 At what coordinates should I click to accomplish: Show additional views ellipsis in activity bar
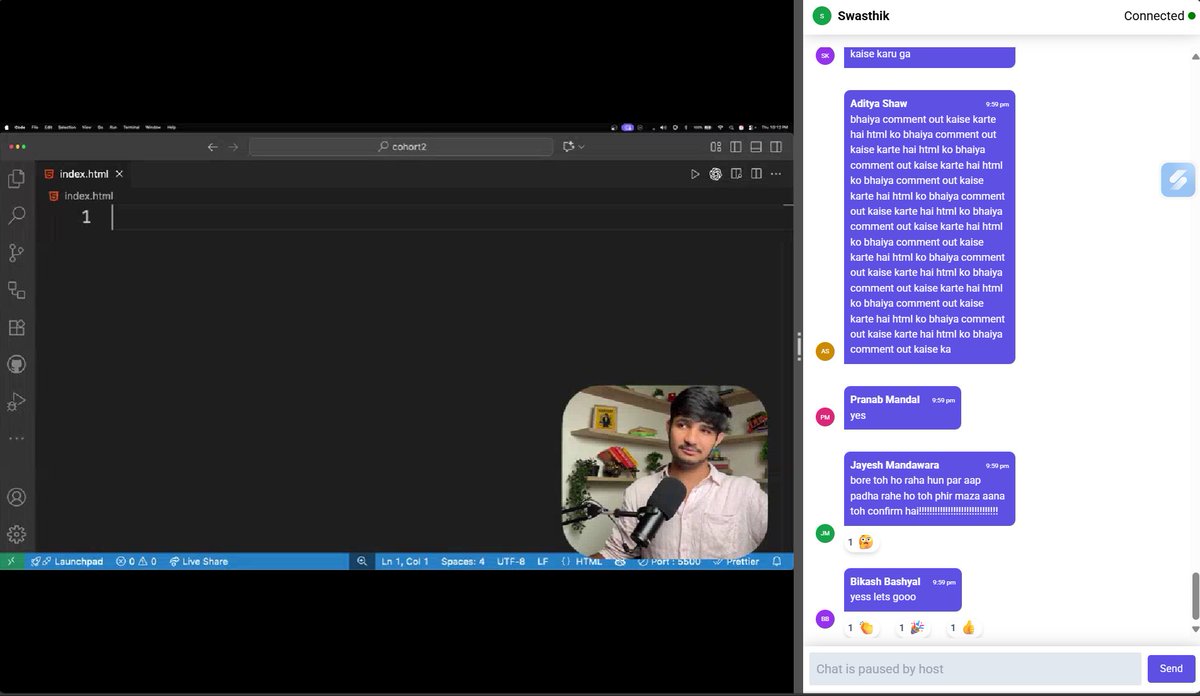click(16, 438)
